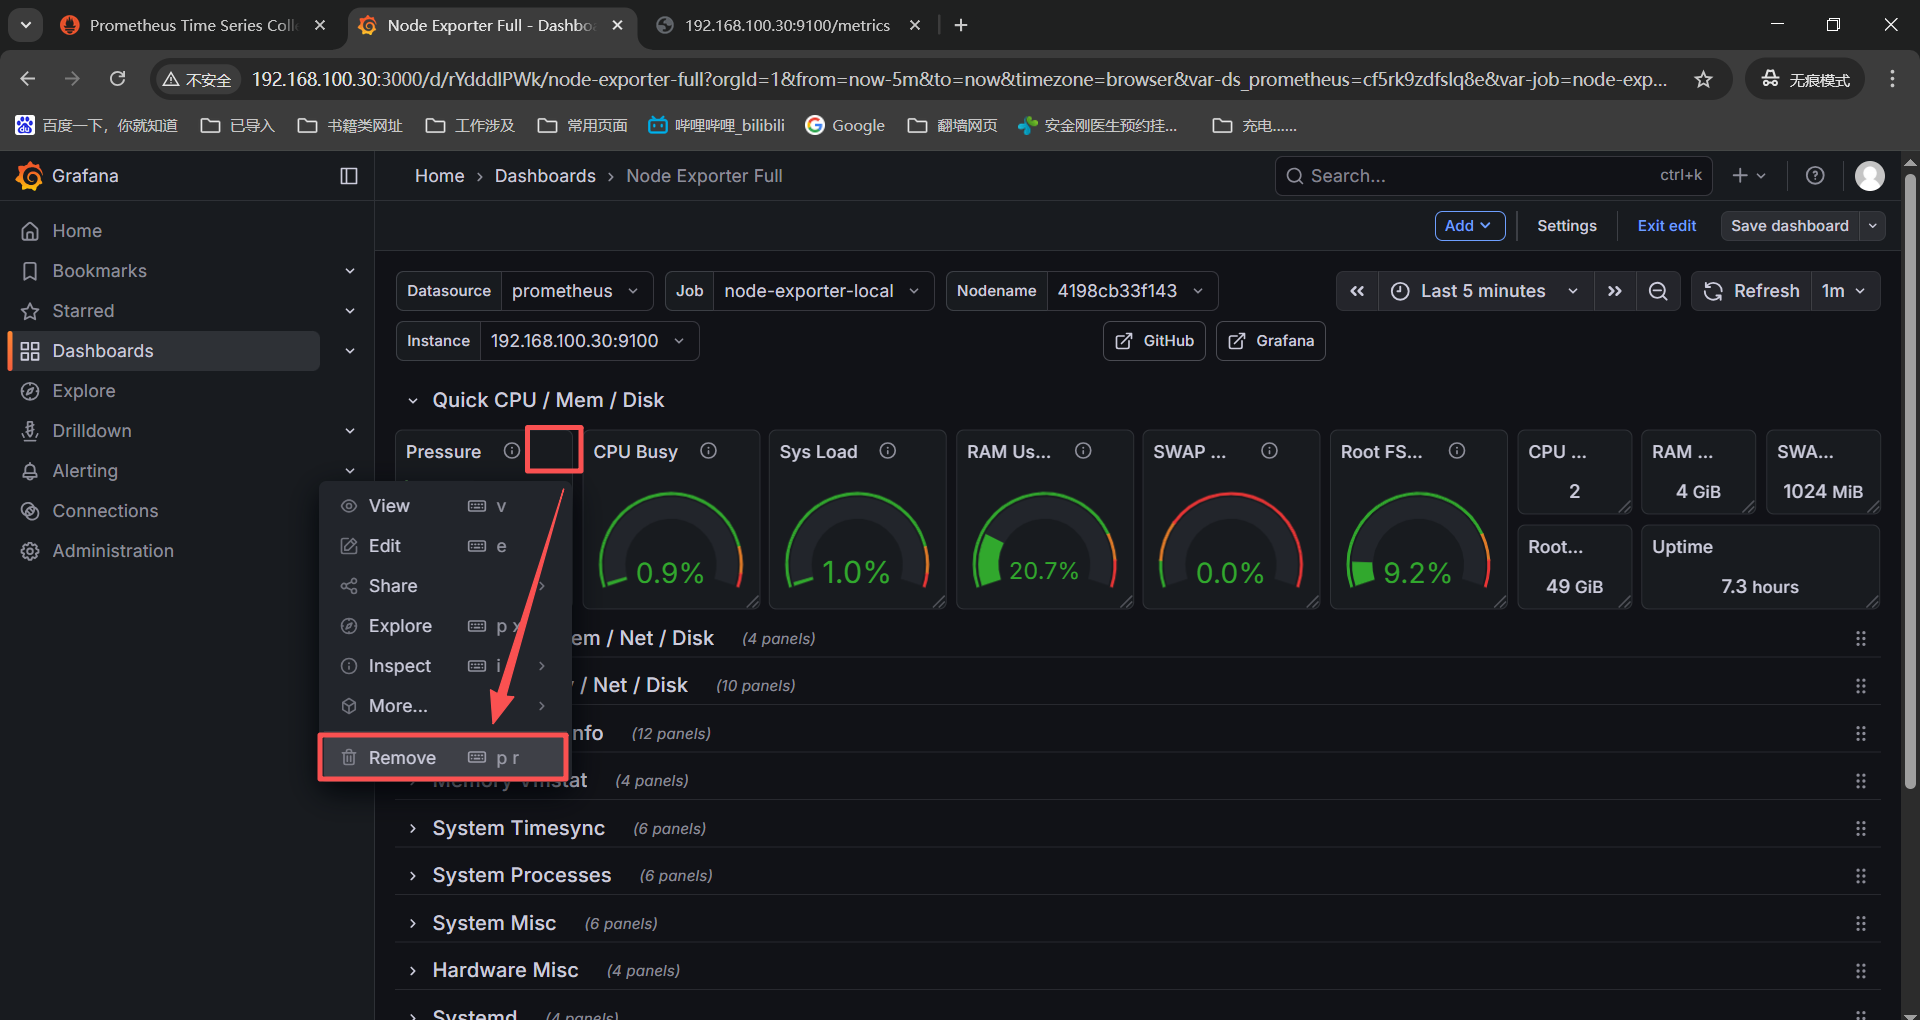Expand Hardware Misc row
This screenshot has height=1020, width=1920.
pos(413,971)
